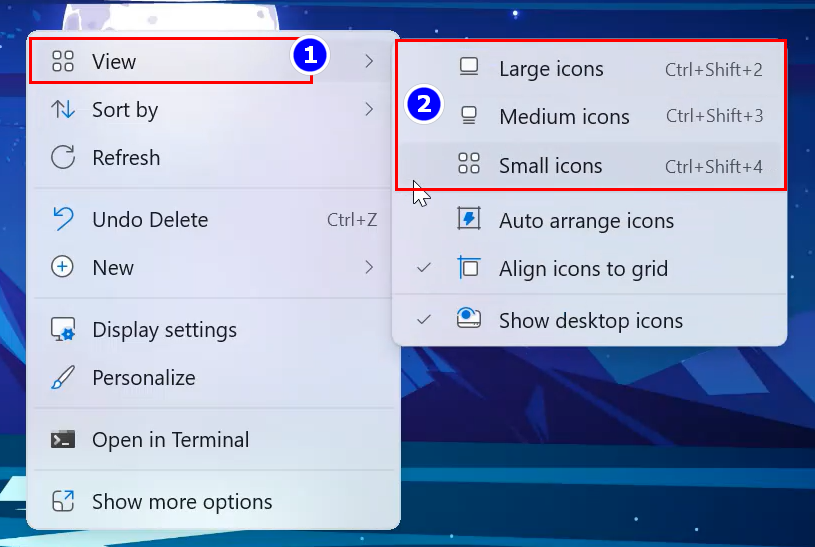815x547 pixels.
Task: Uncheck Align icons to grid
Action: tap(584, 269)
